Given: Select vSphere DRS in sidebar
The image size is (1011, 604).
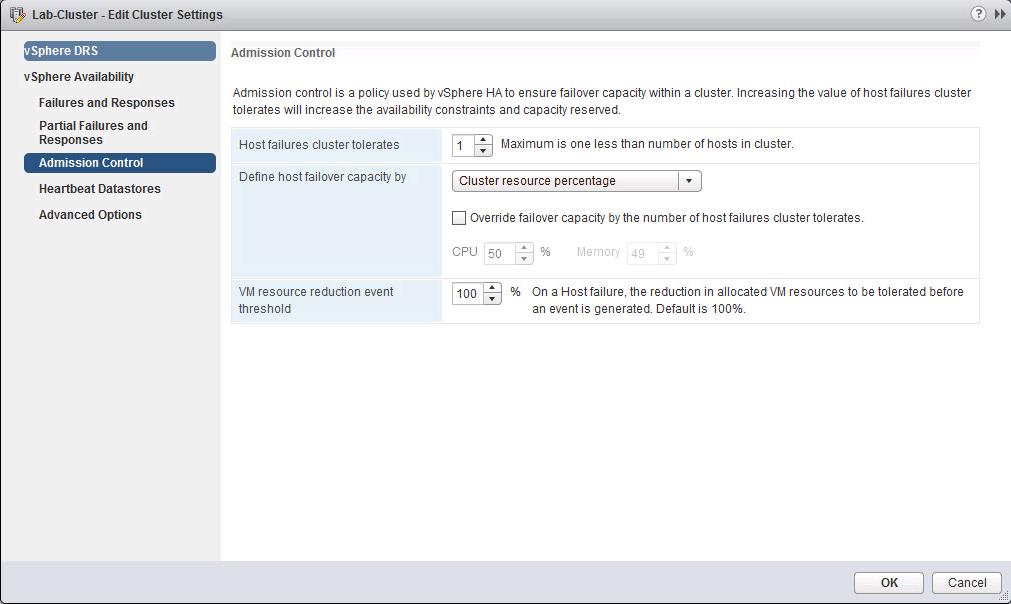Looking at the screenshot, I should click(x=119, y=51).
